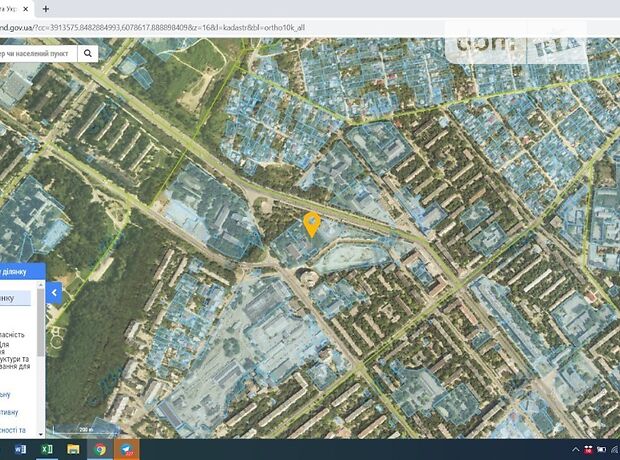Click the battery tray icon

(x=601, y=450)
